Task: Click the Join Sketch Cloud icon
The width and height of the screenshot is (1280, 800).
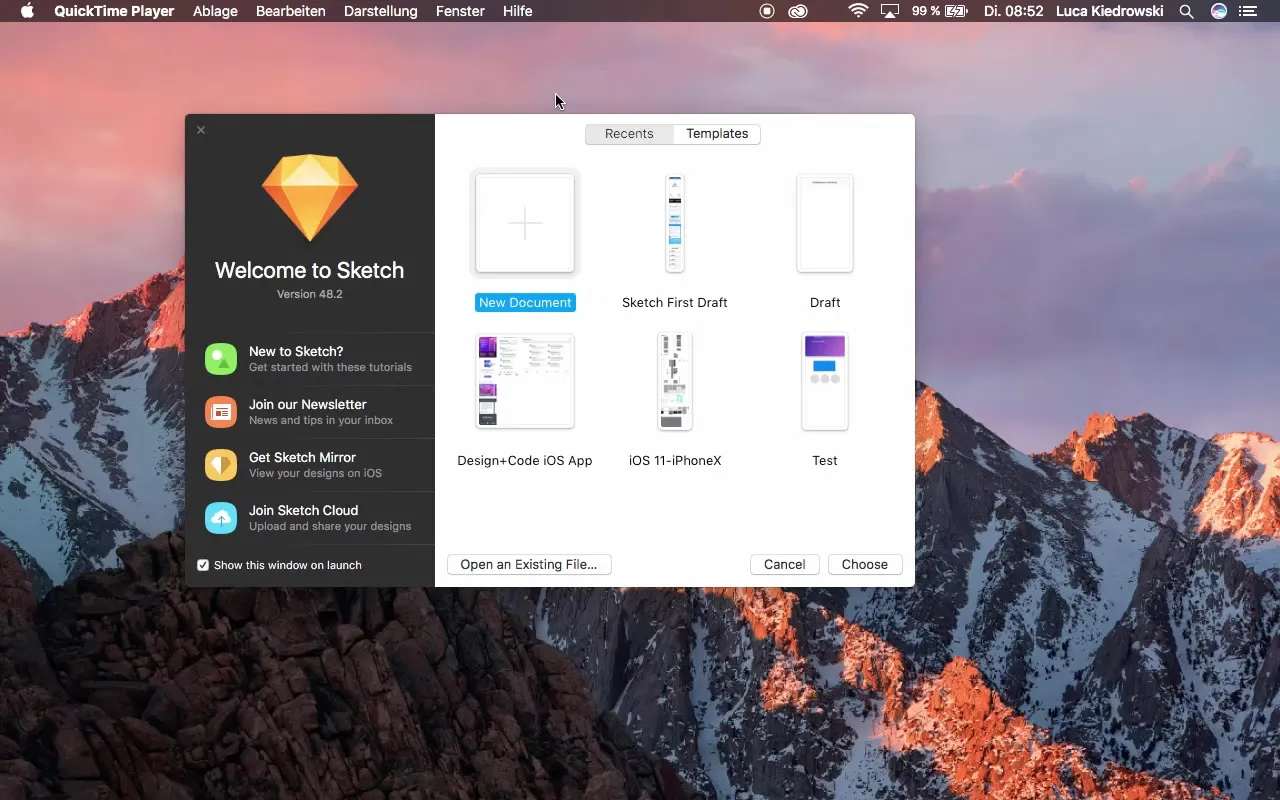Action: pos(221,518)
